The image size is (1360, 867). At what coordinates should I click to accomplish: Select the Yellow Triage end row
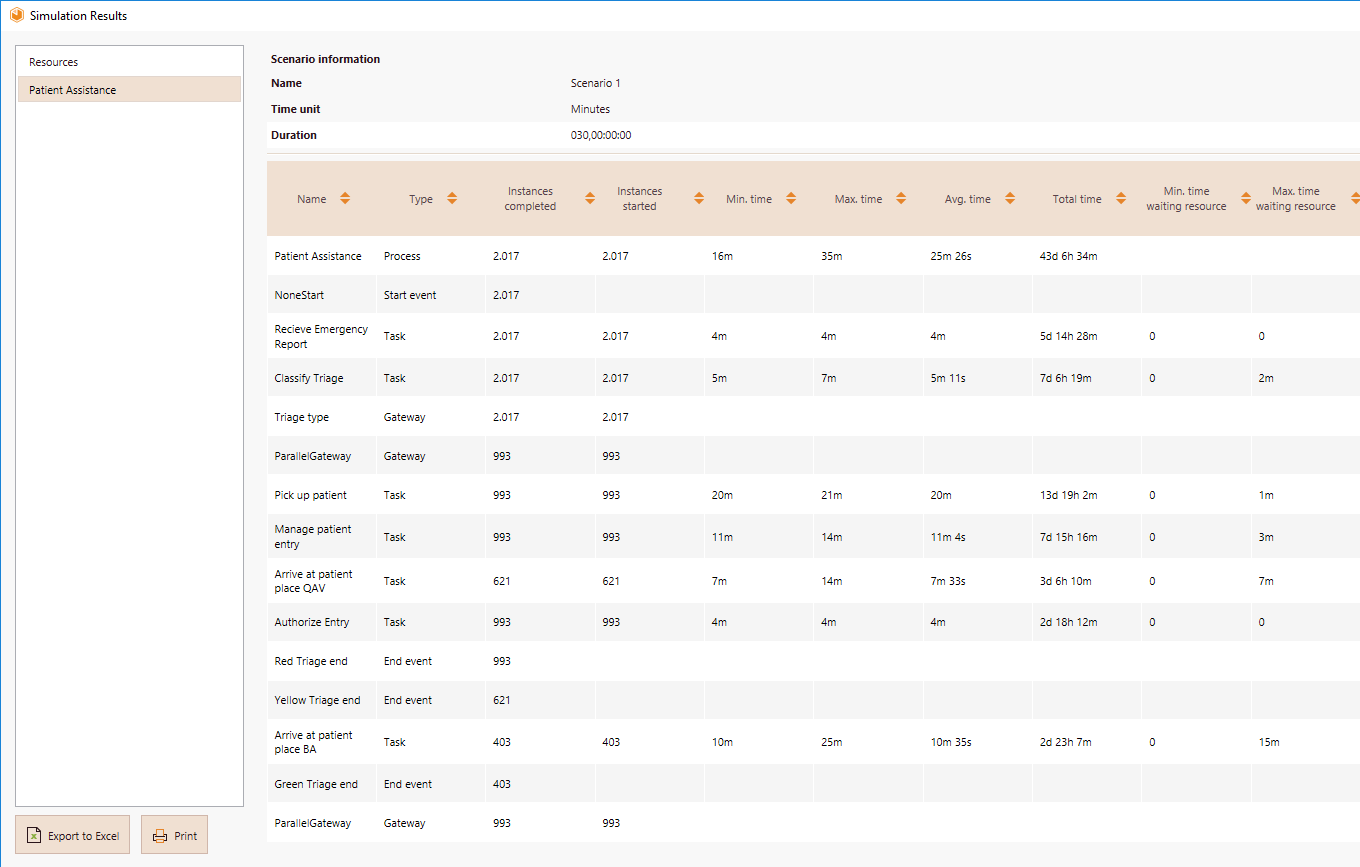pos(813,700)
